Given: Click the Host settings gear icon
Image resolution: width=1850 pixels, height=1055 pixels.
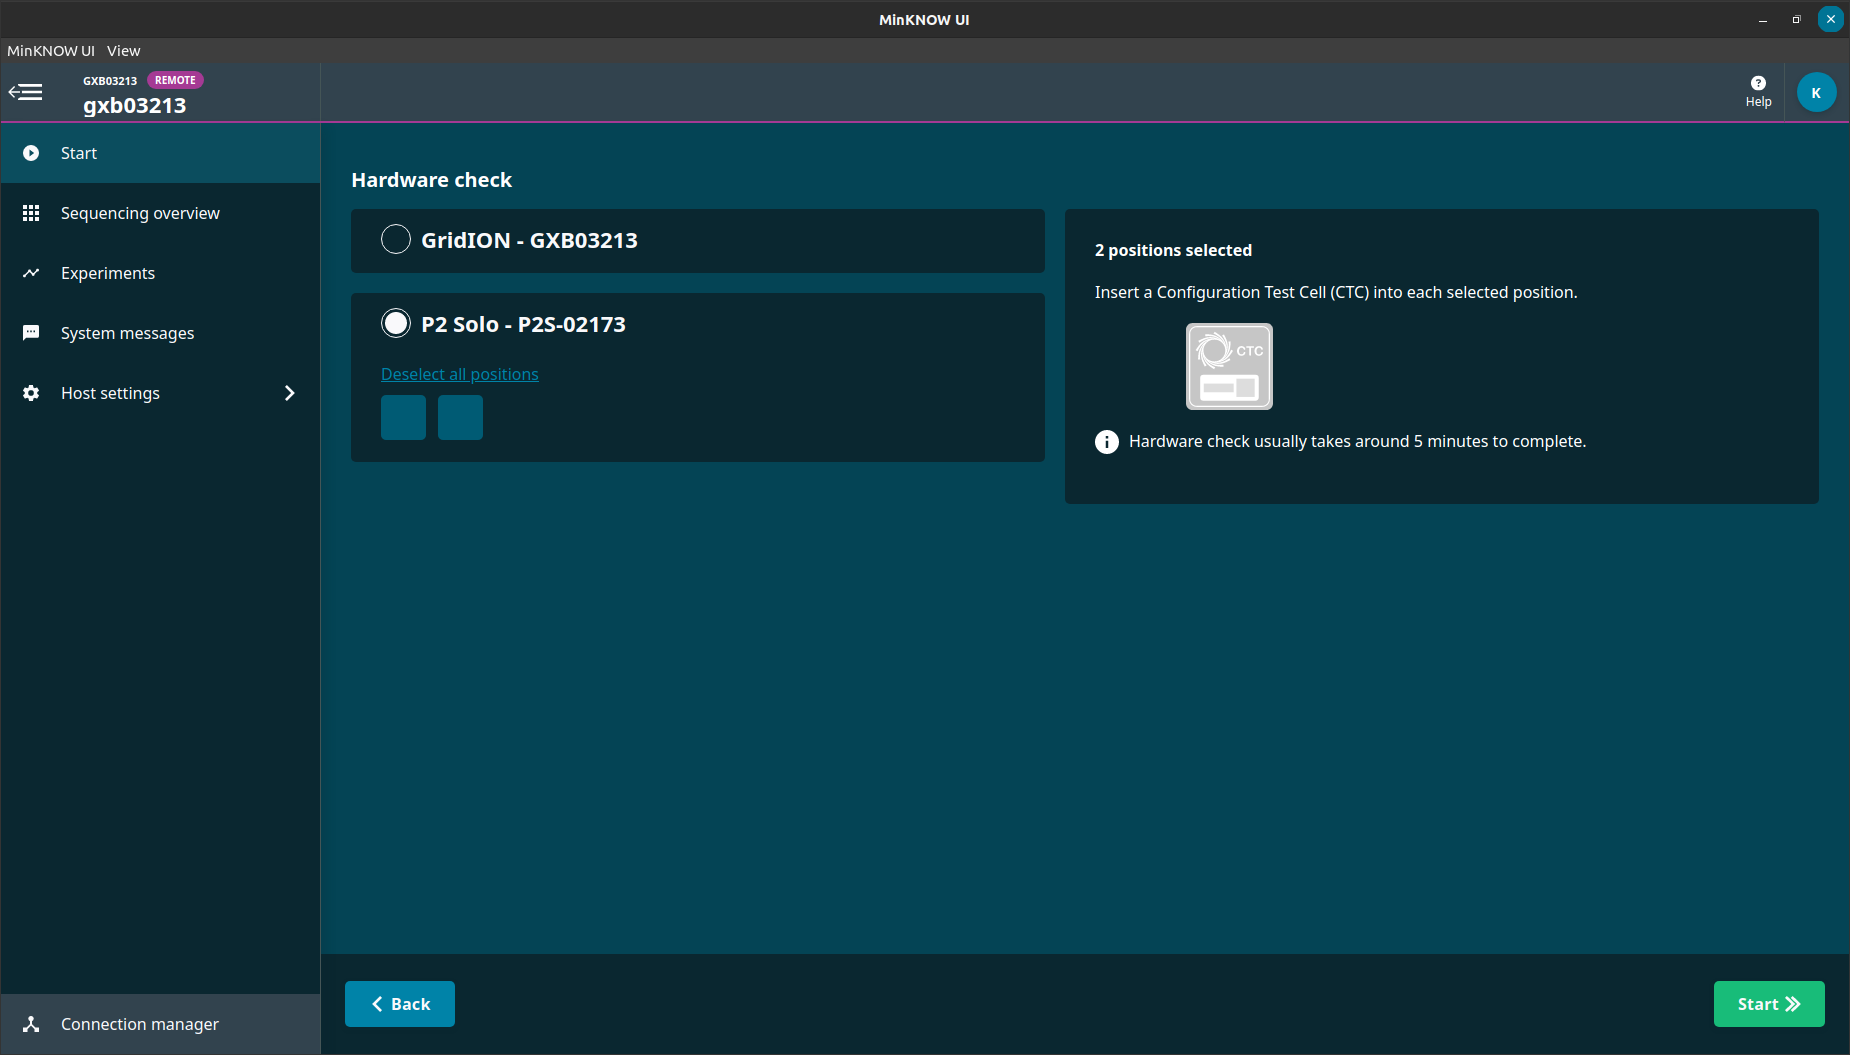Looking at the screenshot, I should 31,393.
